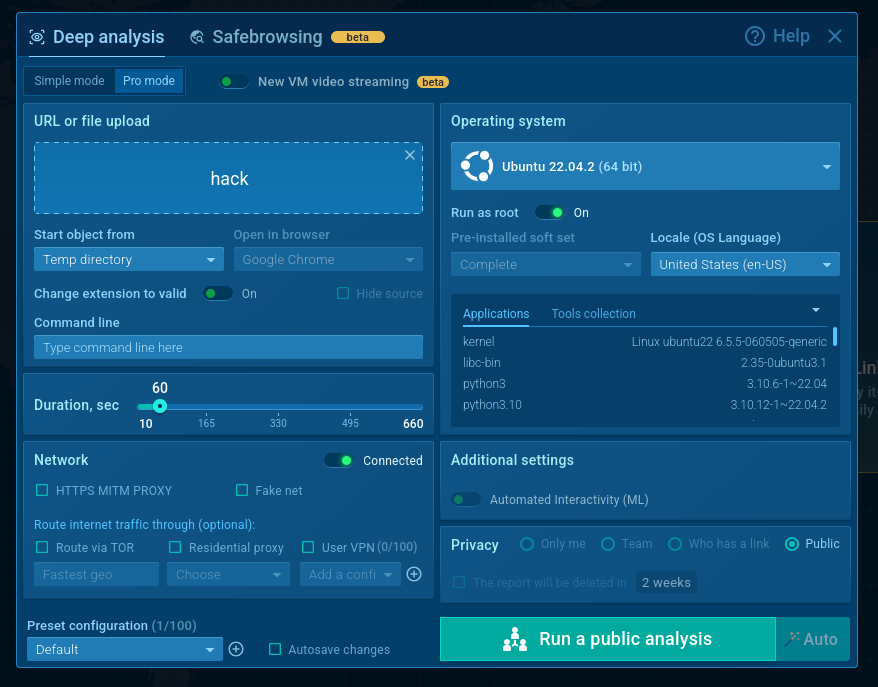This screenshot has height=687, width=878.
Task: Run a public analysis
Action: coord(607,639)
